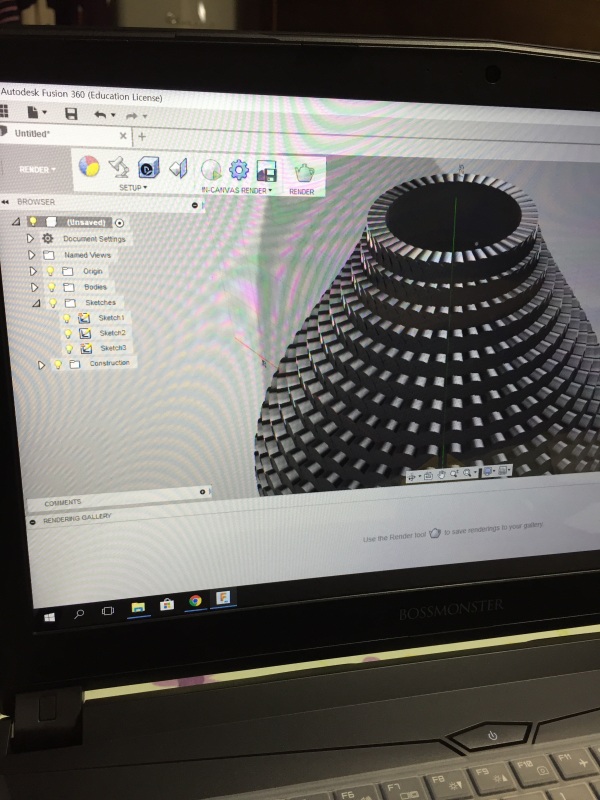Open the Windows Start menu
Image resolution: width=600 pixels, height=800 pixels.
pyautogui.click(x=49, y=617)
